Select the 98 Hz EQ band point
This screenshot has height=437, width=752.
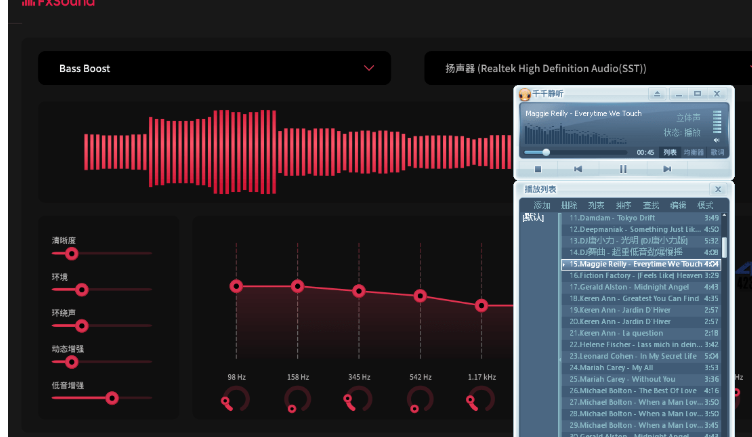pyautogui.click(x=236, y=286)
